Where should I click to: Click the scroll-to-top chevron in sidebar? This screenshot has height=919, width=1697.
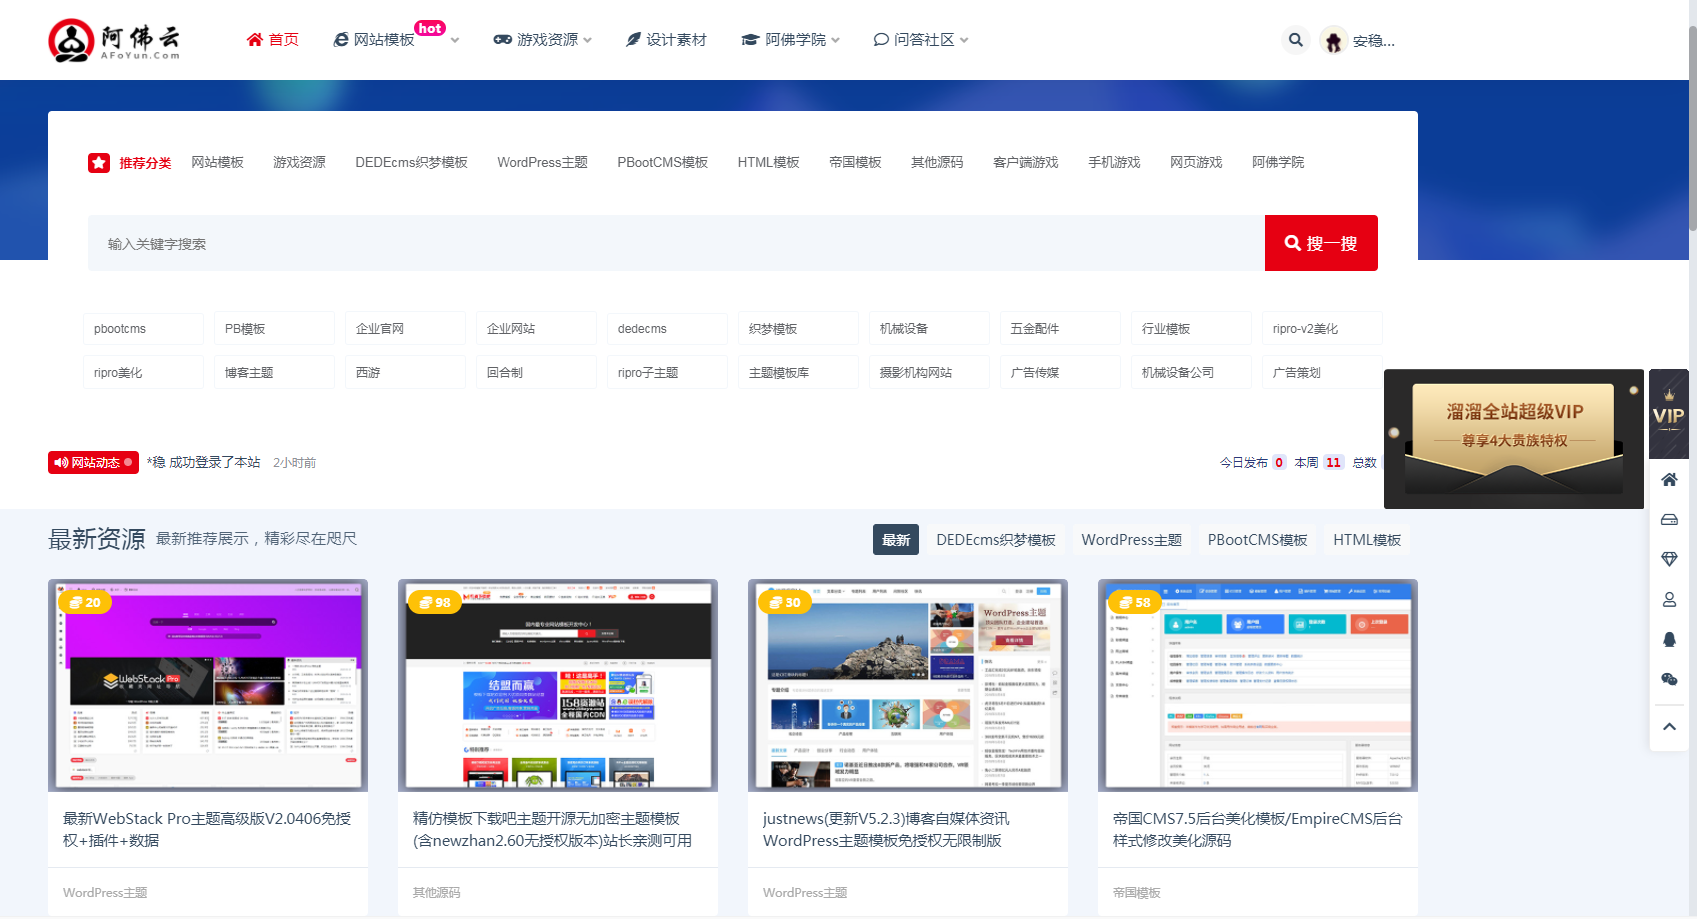[x=1669, y=726]
